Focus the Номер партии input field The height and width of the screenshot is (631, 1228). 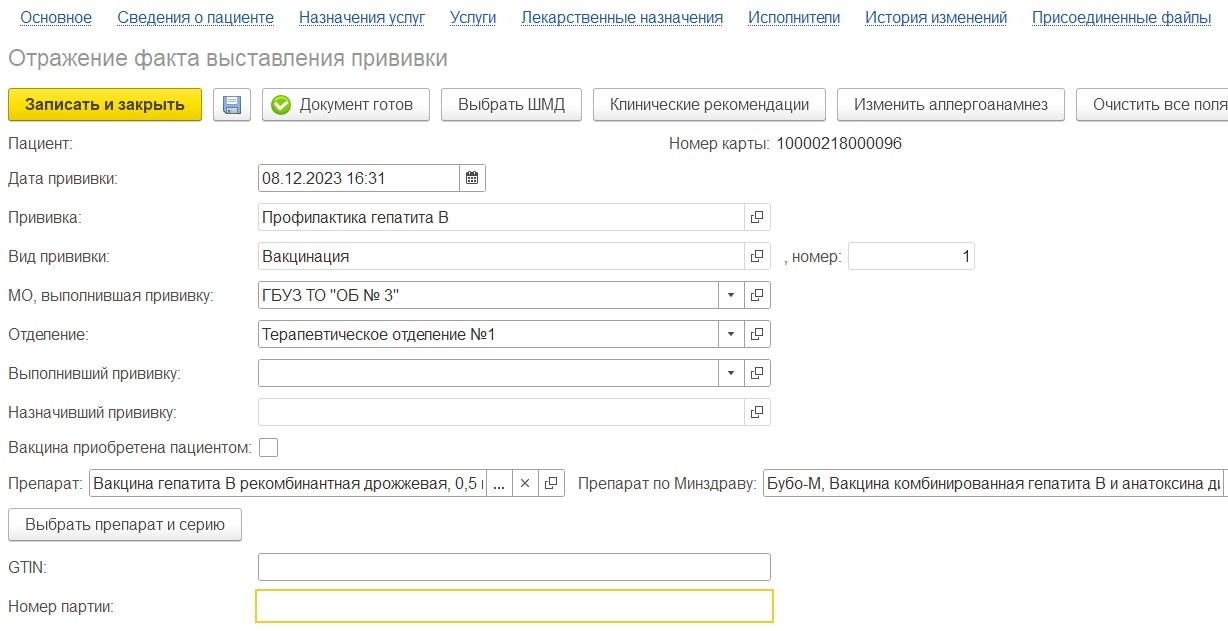514,606
